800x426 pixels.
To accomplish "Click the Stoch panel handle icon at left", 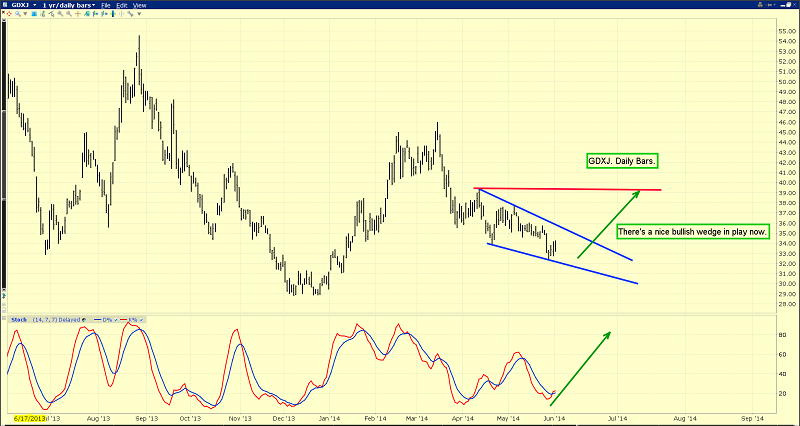I will (x=4, y=318).
